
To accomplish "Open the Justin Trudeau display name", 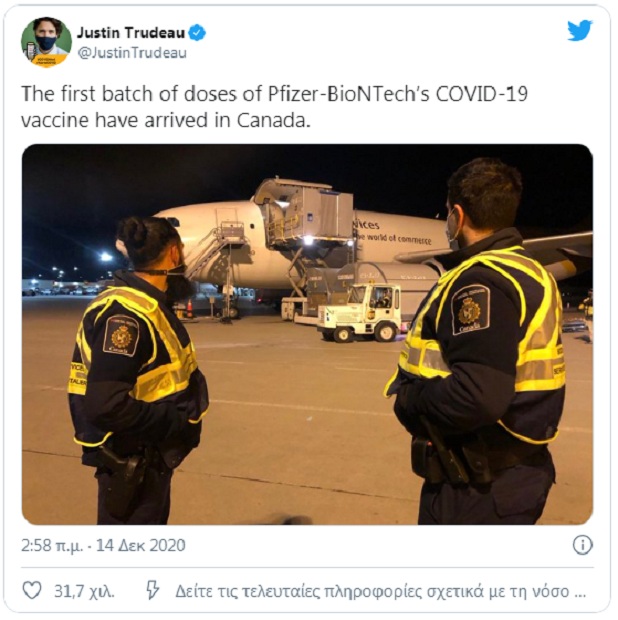I will click(131, 32).
